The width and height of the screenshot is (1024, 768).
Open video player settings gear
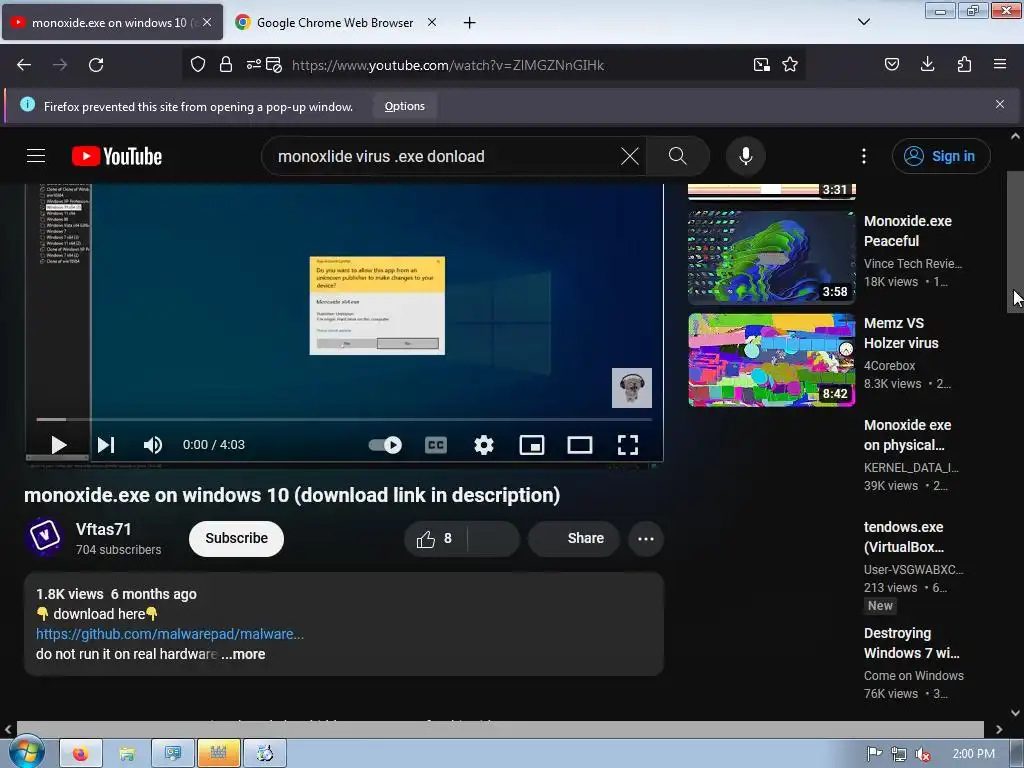[484, 445]
